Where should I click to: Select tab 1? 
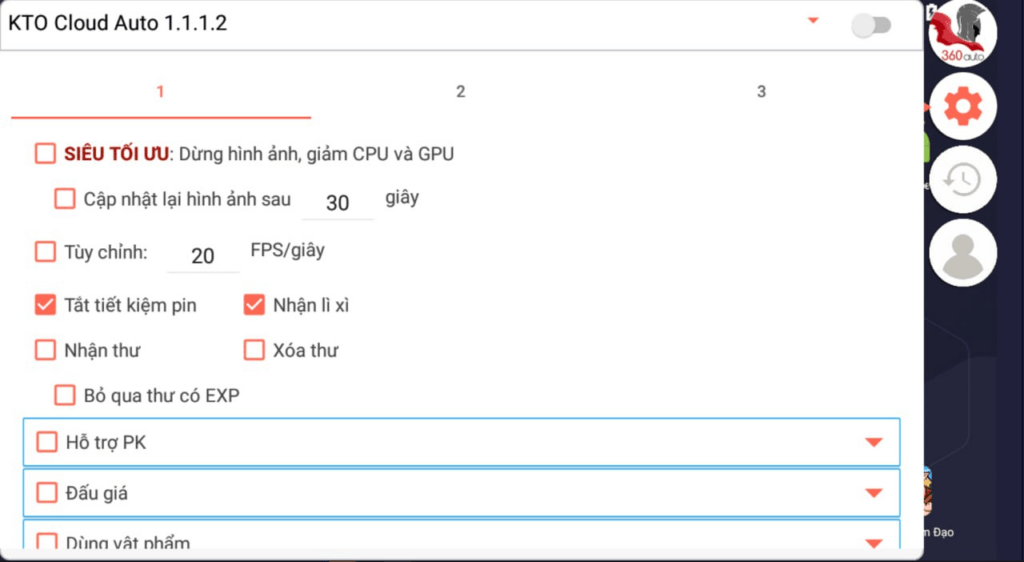pyautogui.click(x=160, y=91)
